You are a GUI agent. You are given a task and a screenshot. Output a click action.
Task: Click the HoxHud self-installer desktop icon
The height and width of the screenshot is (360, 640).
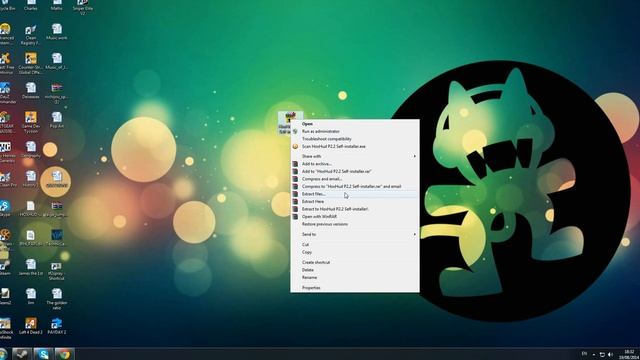click(290, 122)
